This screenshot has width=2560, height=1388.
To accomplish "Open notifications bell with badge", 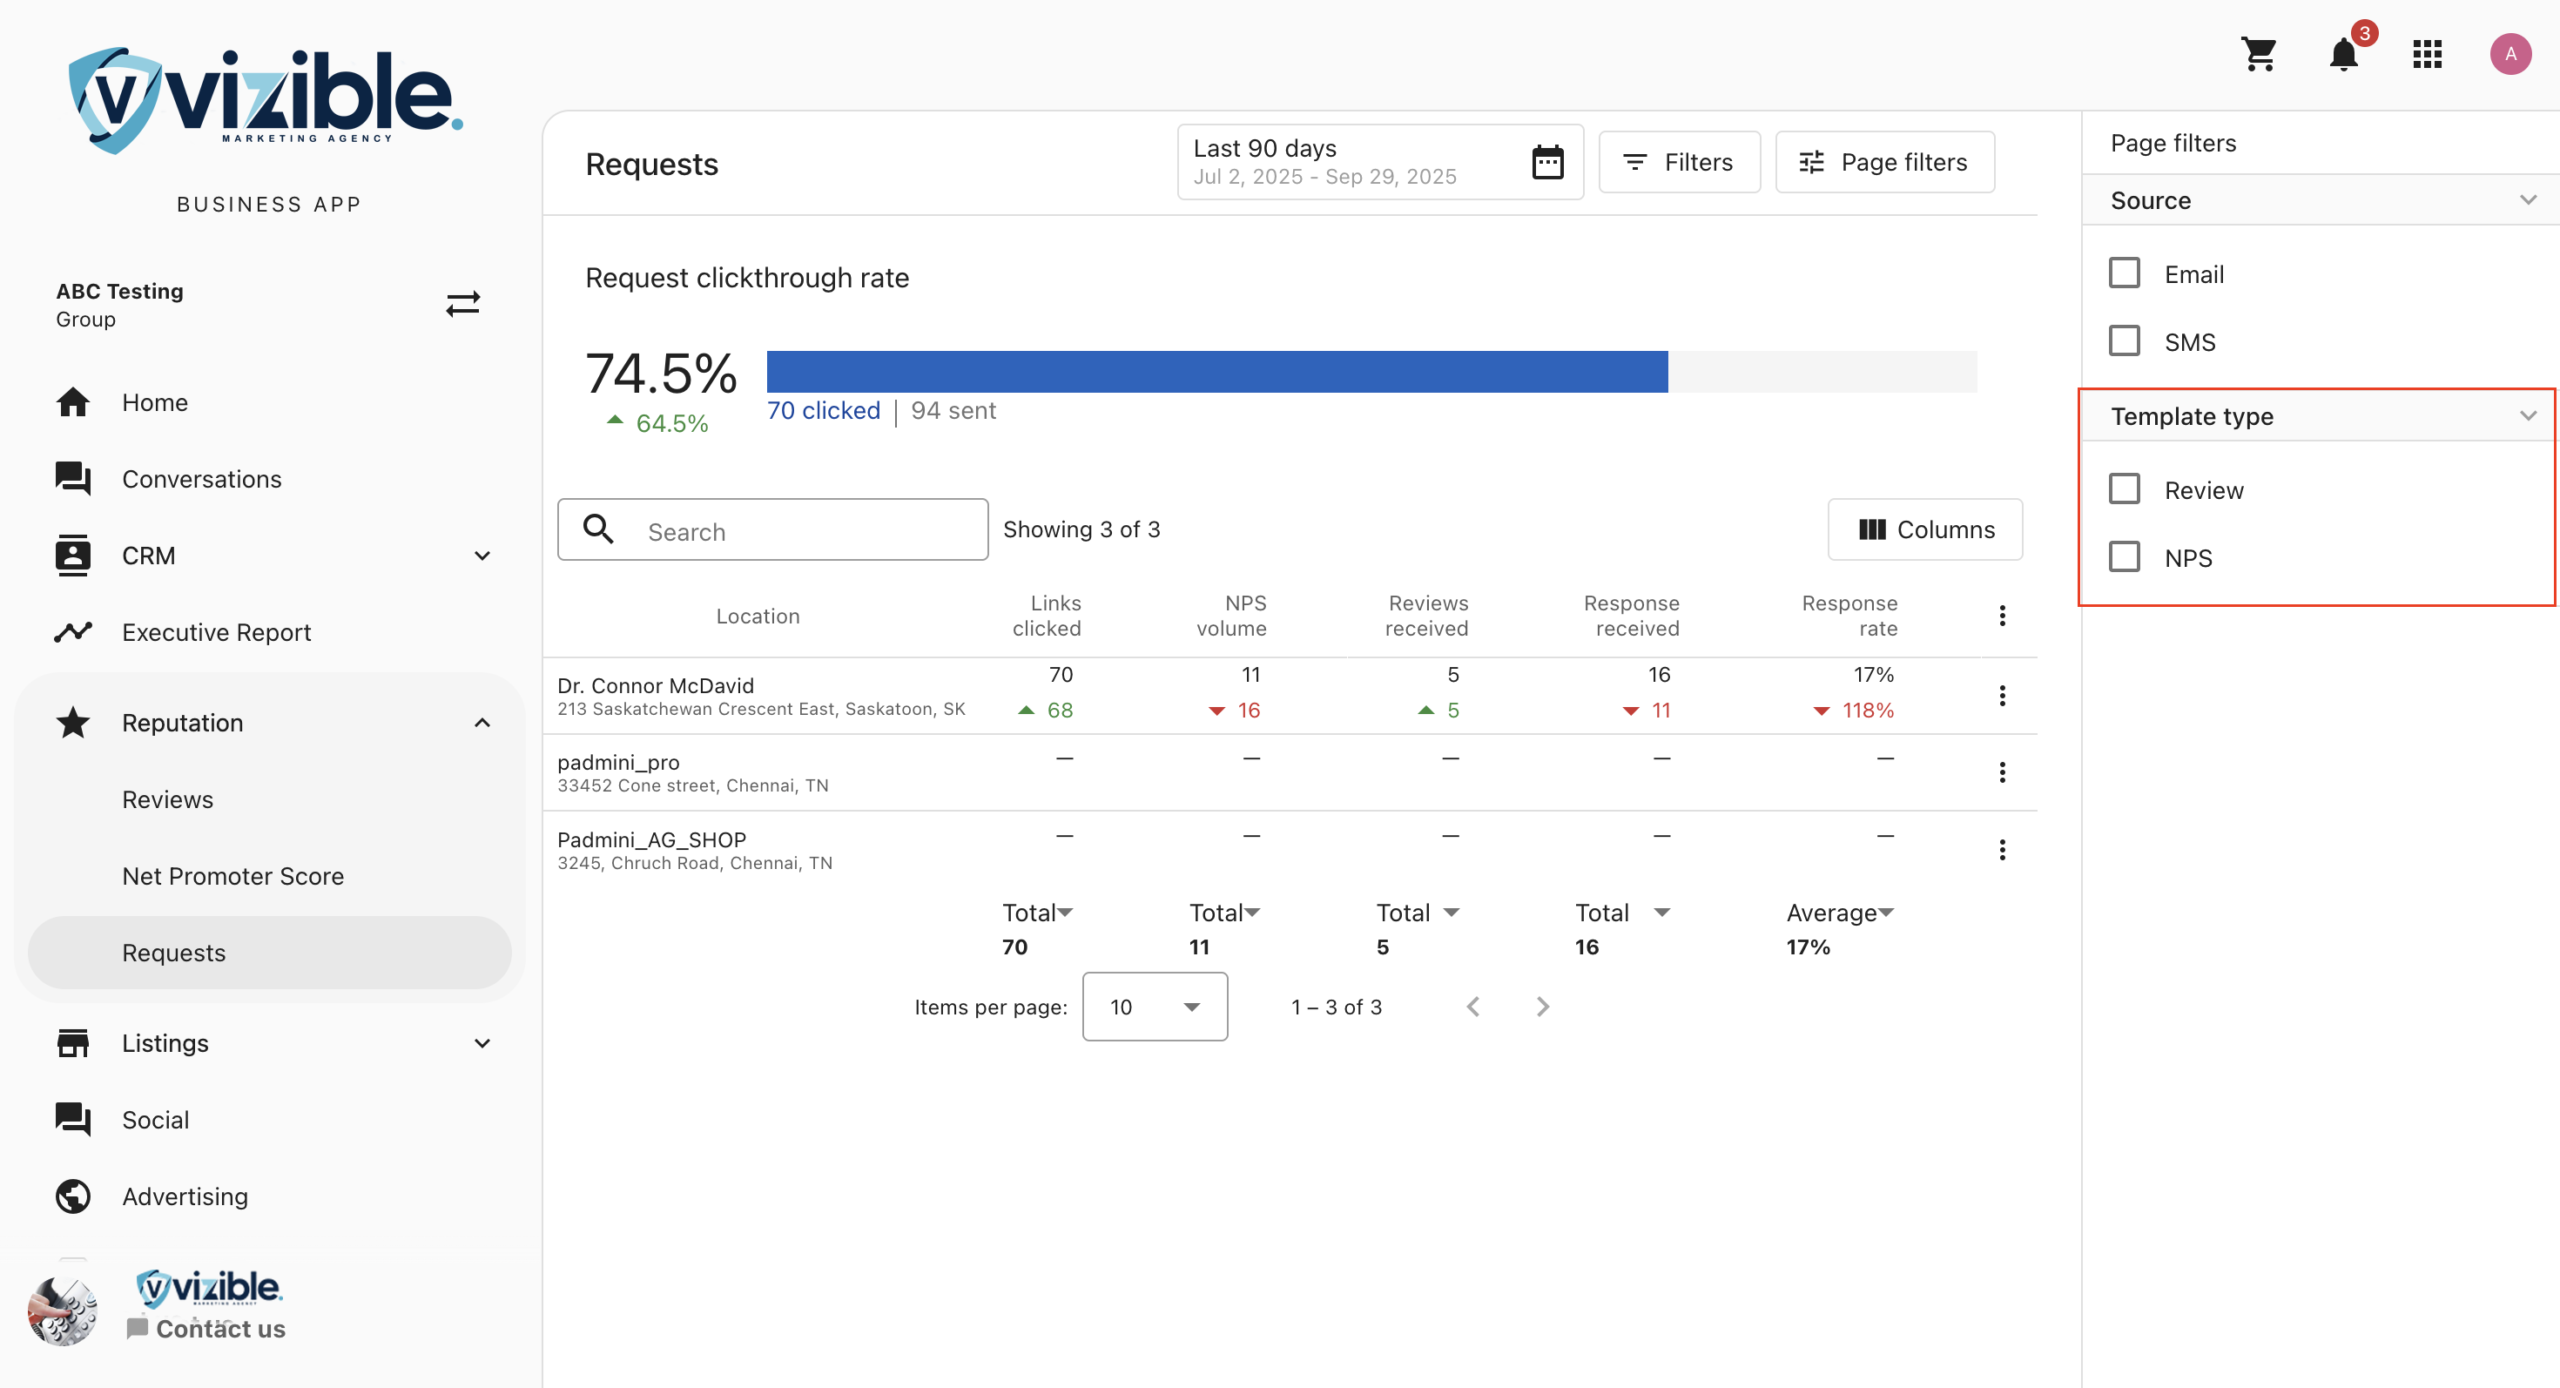I will click(2343, 54).
